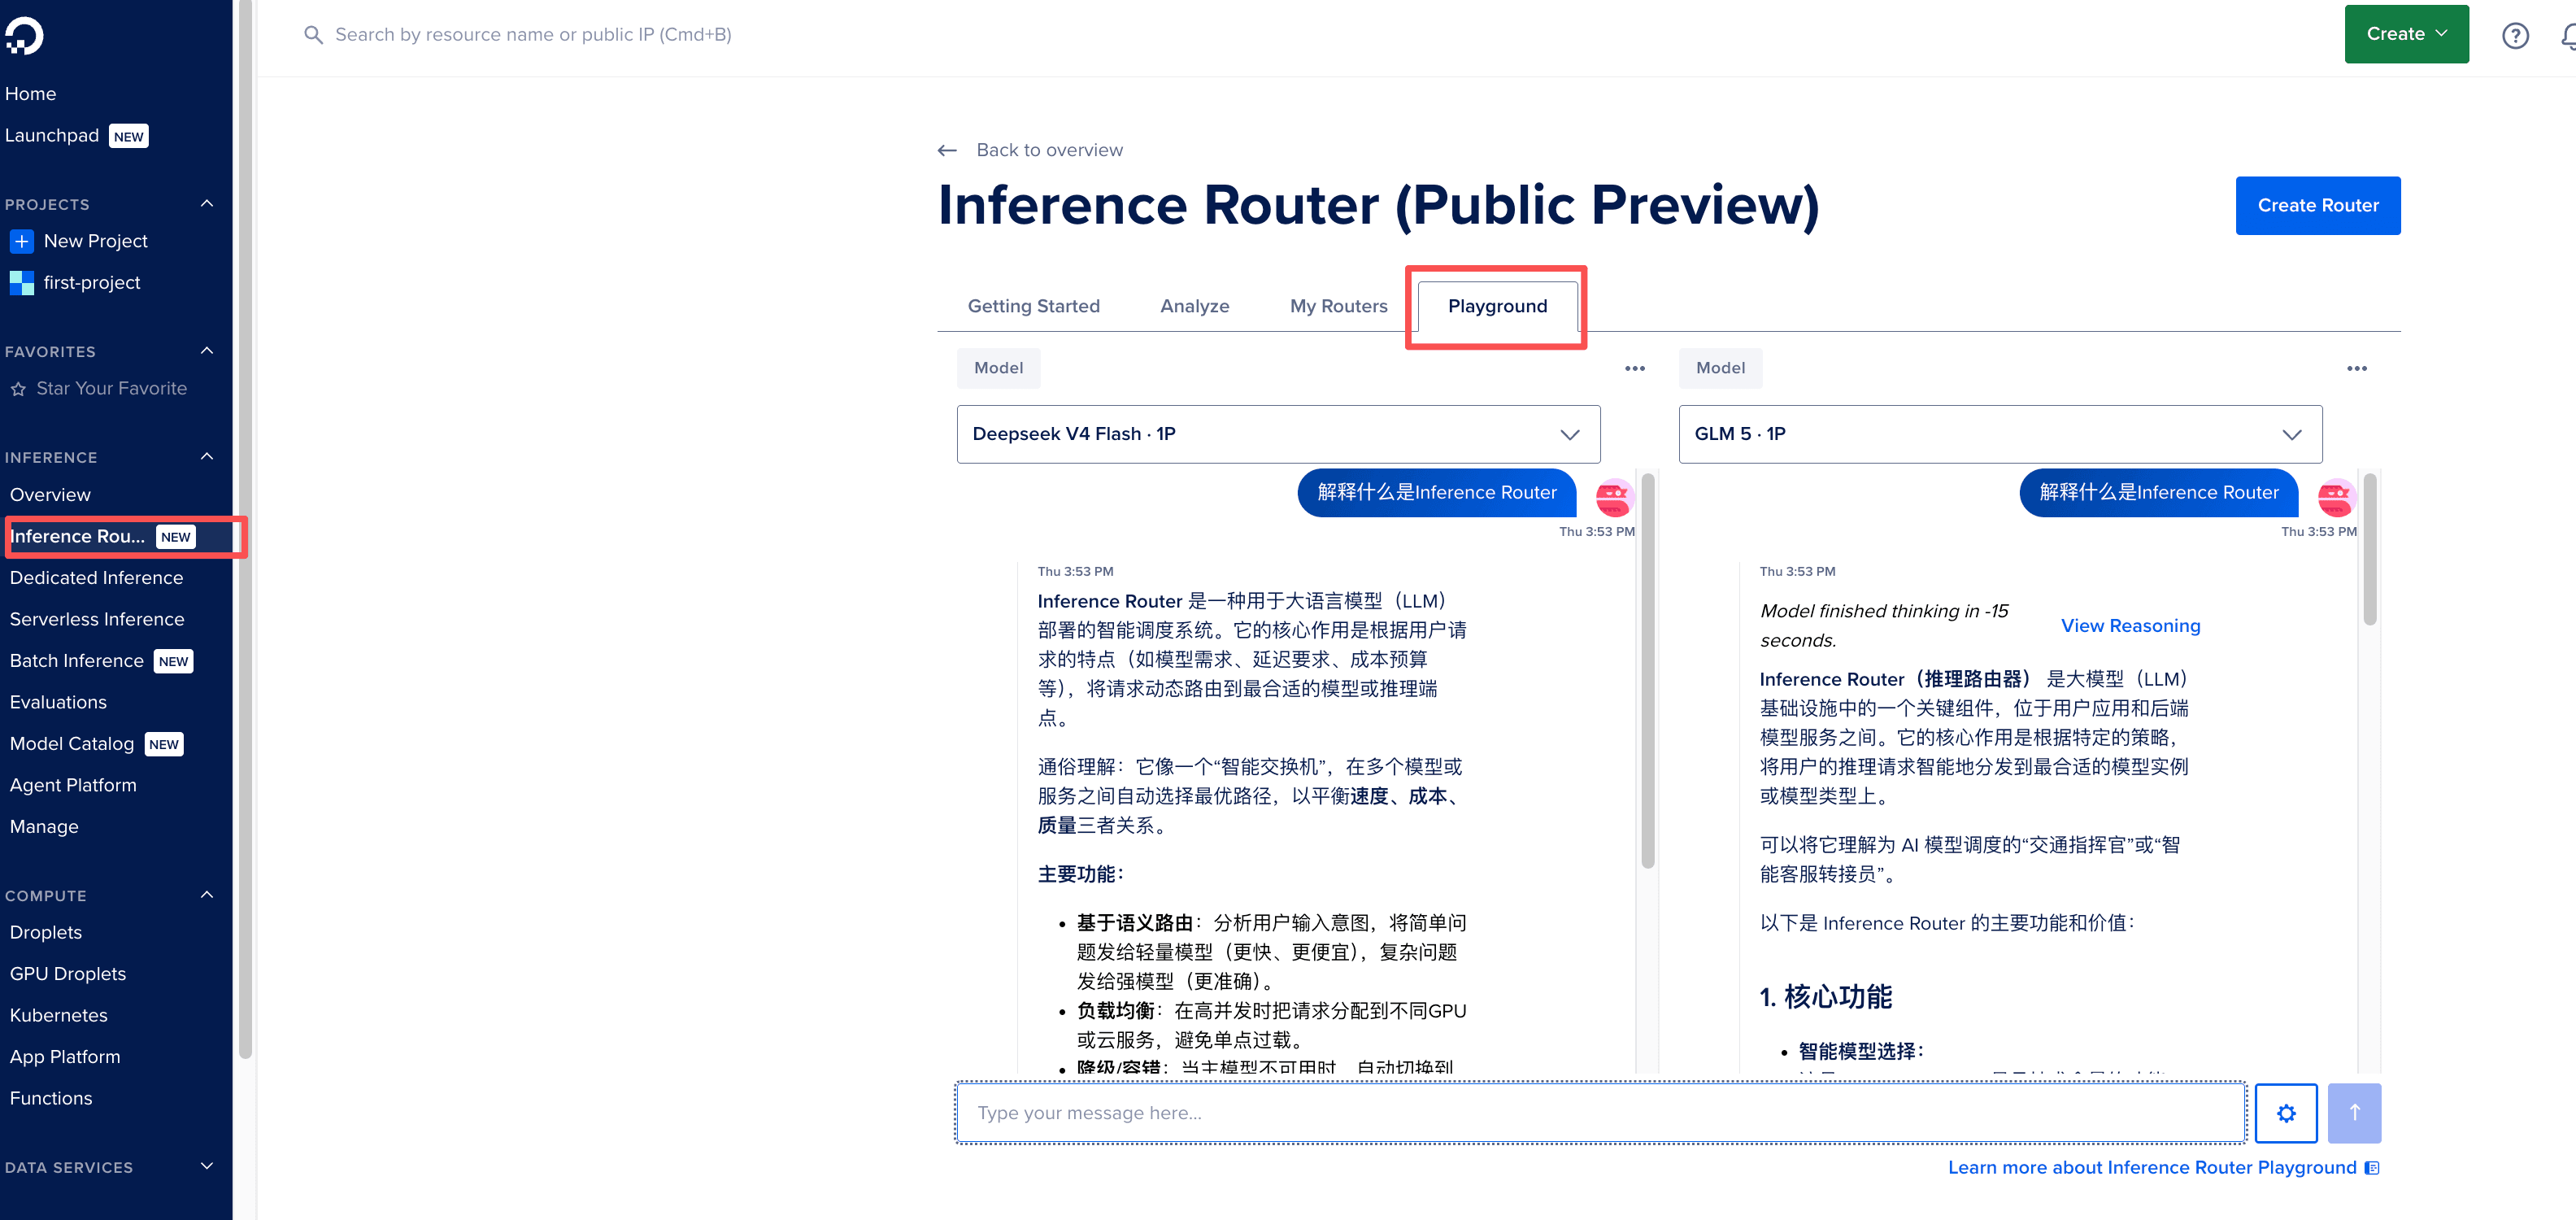Click the Create Router button
Screen dimensions: 2576x1220
coord(2317,206)
